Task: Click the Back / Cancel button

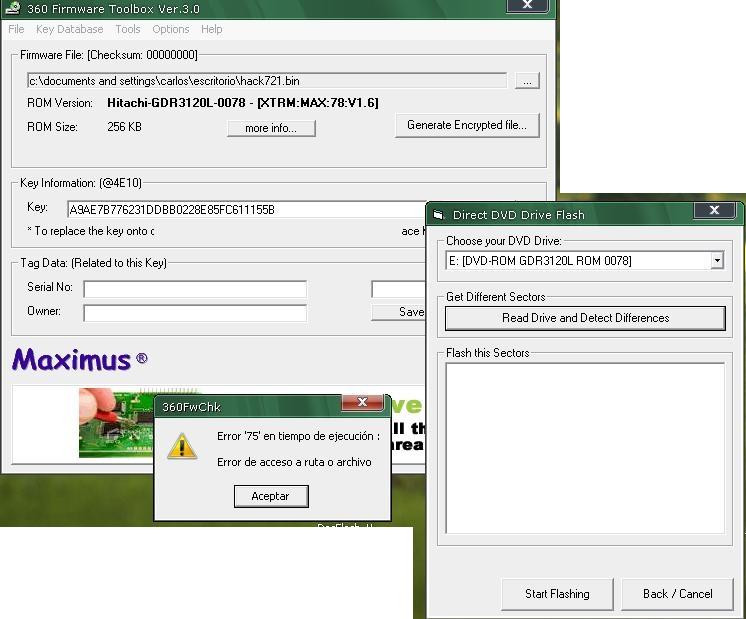Action: (x=677, y=594)
